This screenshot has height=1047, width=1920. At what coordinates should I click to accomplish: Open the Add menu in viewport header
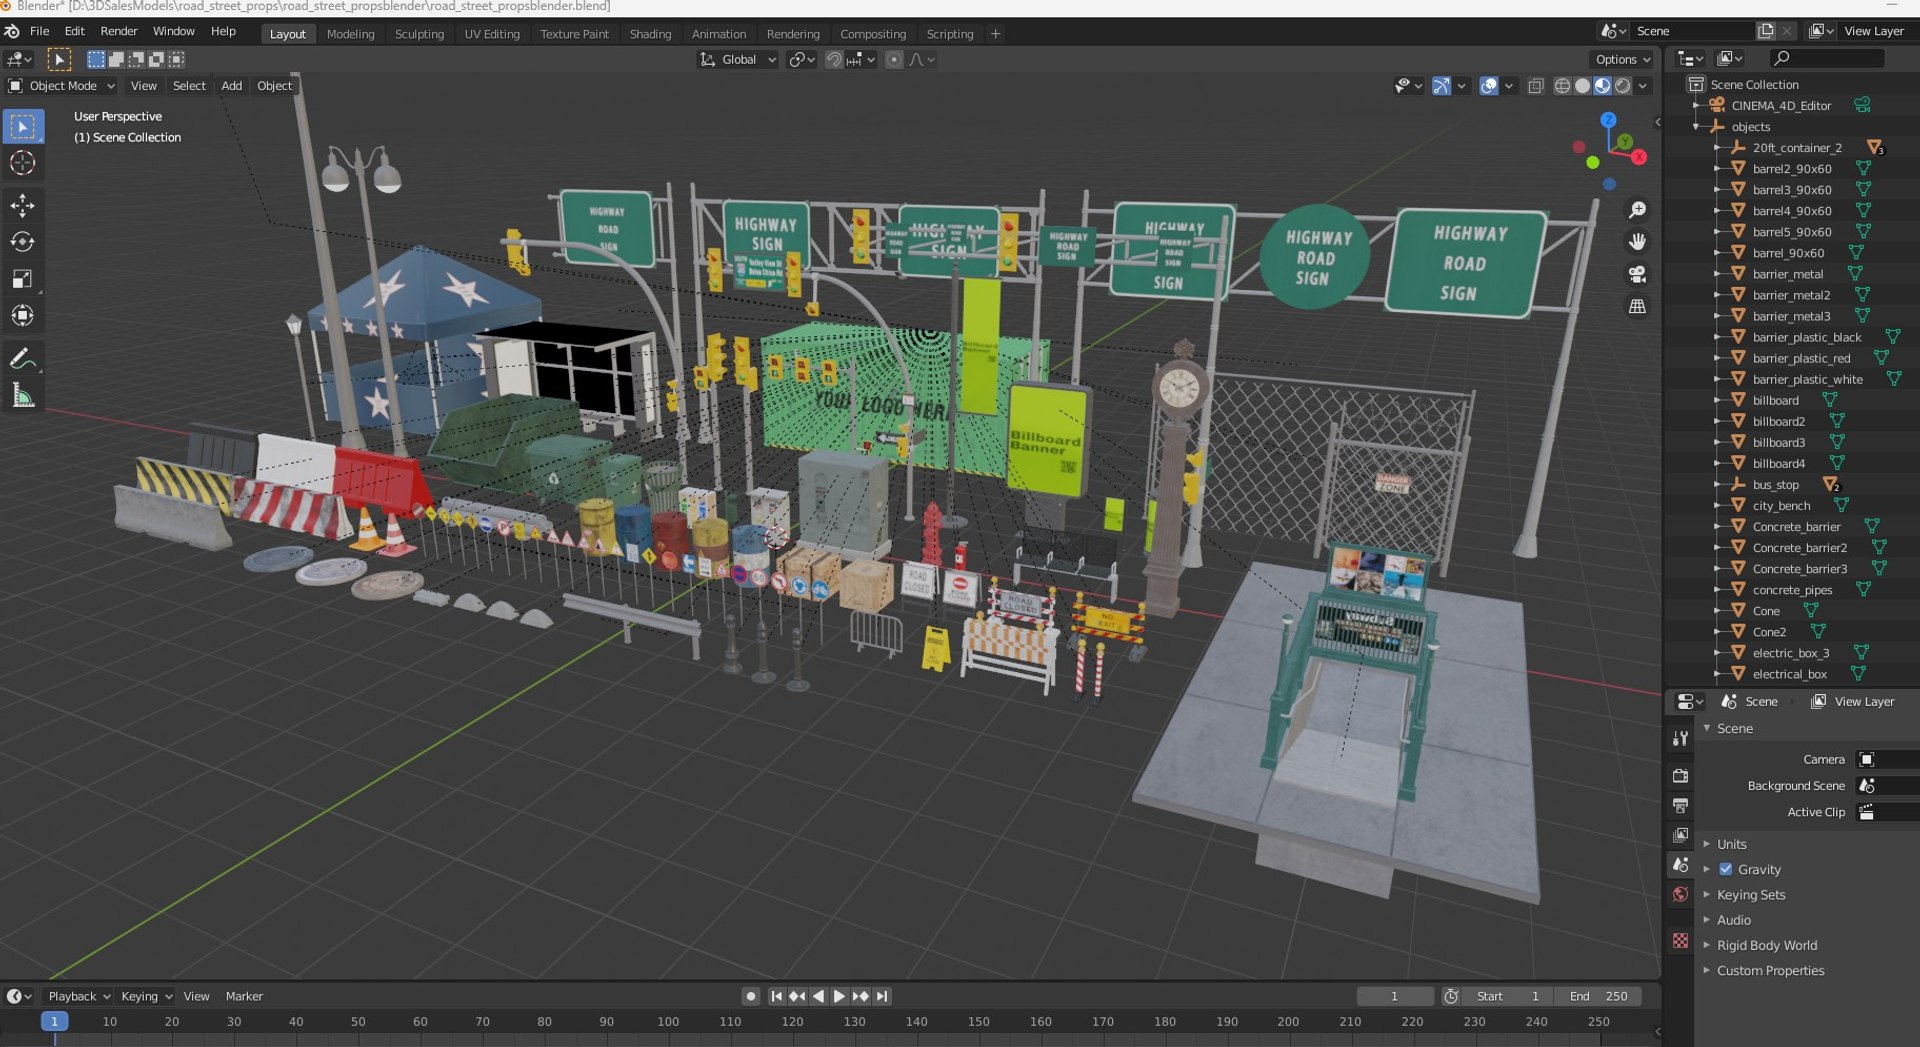[x=231, y=86]
